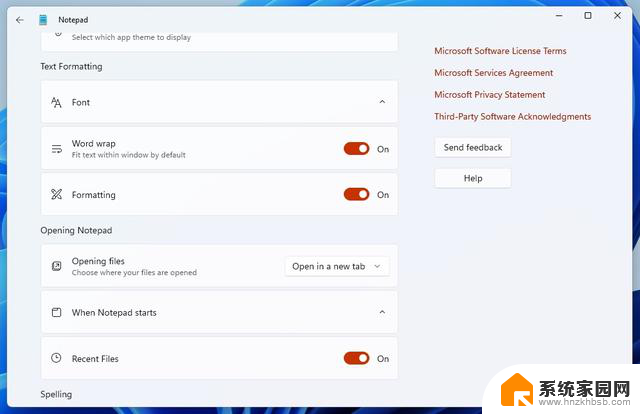Click the Notepad app icon in title bar
640x414 pixels.
point(43,20)
